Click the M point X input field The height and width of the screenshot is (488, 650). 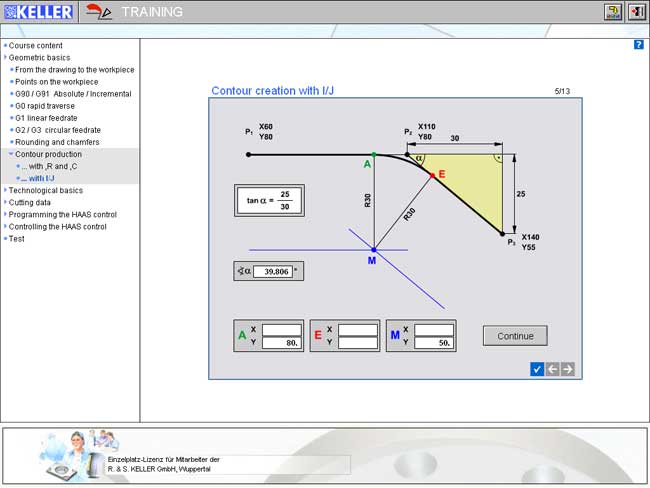coord(434,330)
